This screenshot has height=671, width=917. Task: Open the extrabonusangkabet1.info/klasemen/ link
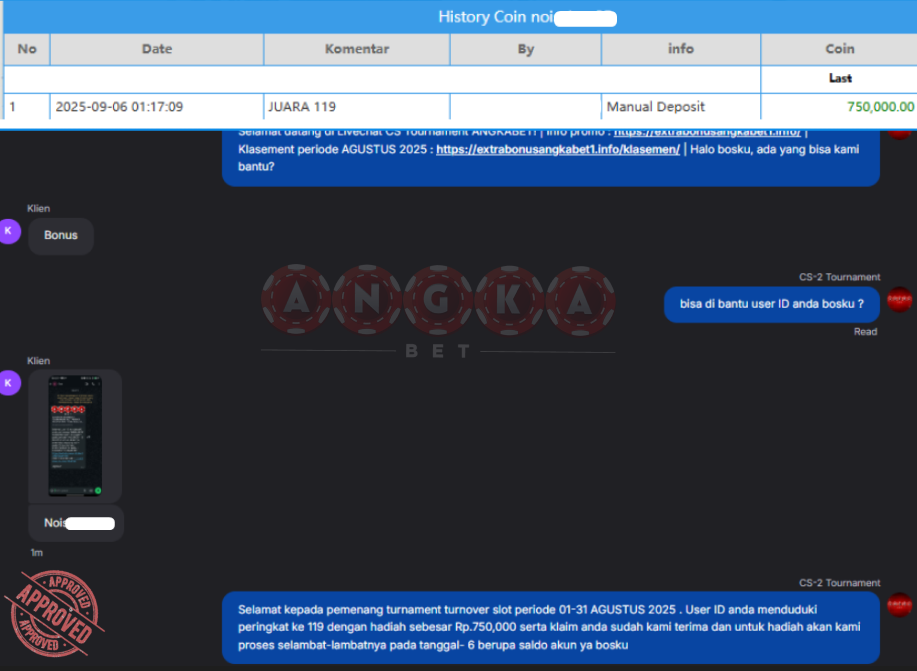point(558,149)
